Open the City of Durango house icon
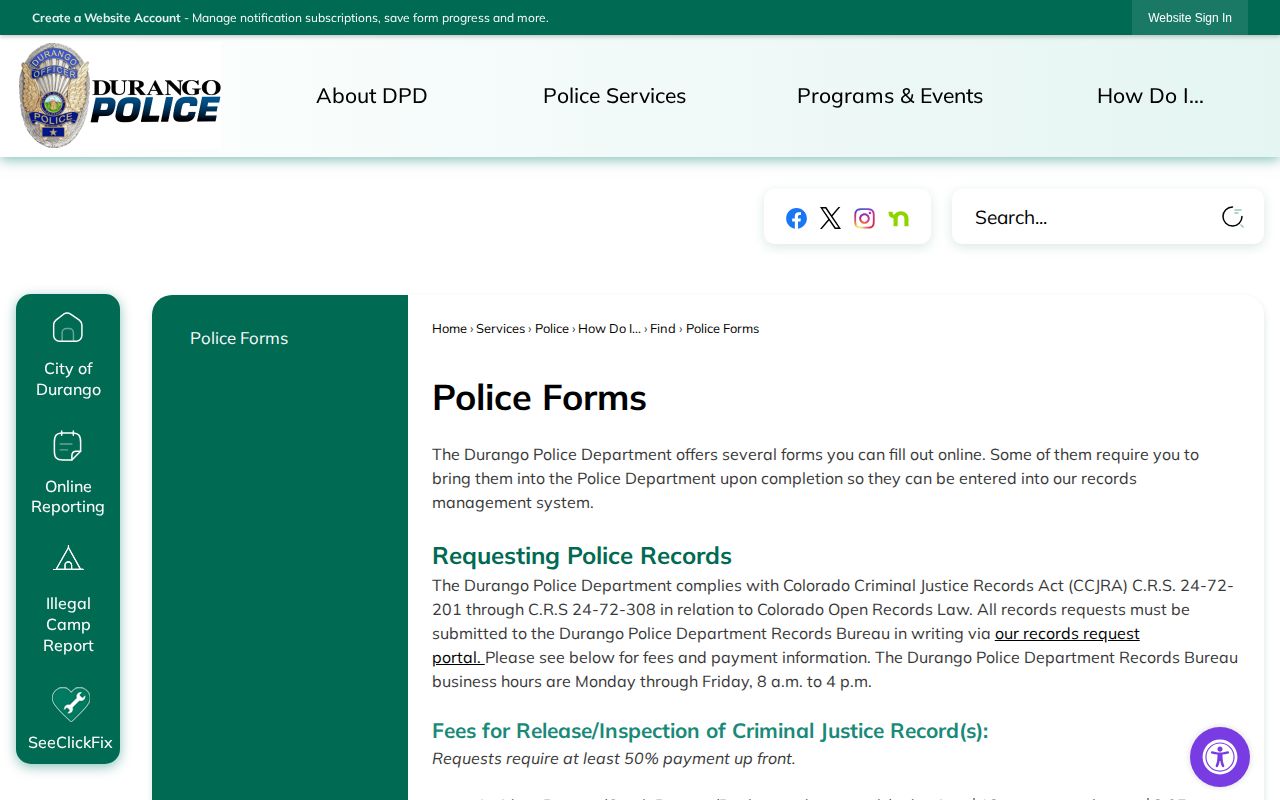Image resolution: width=1280 pixels, height=800 pixels. click(x=68, y=327)
